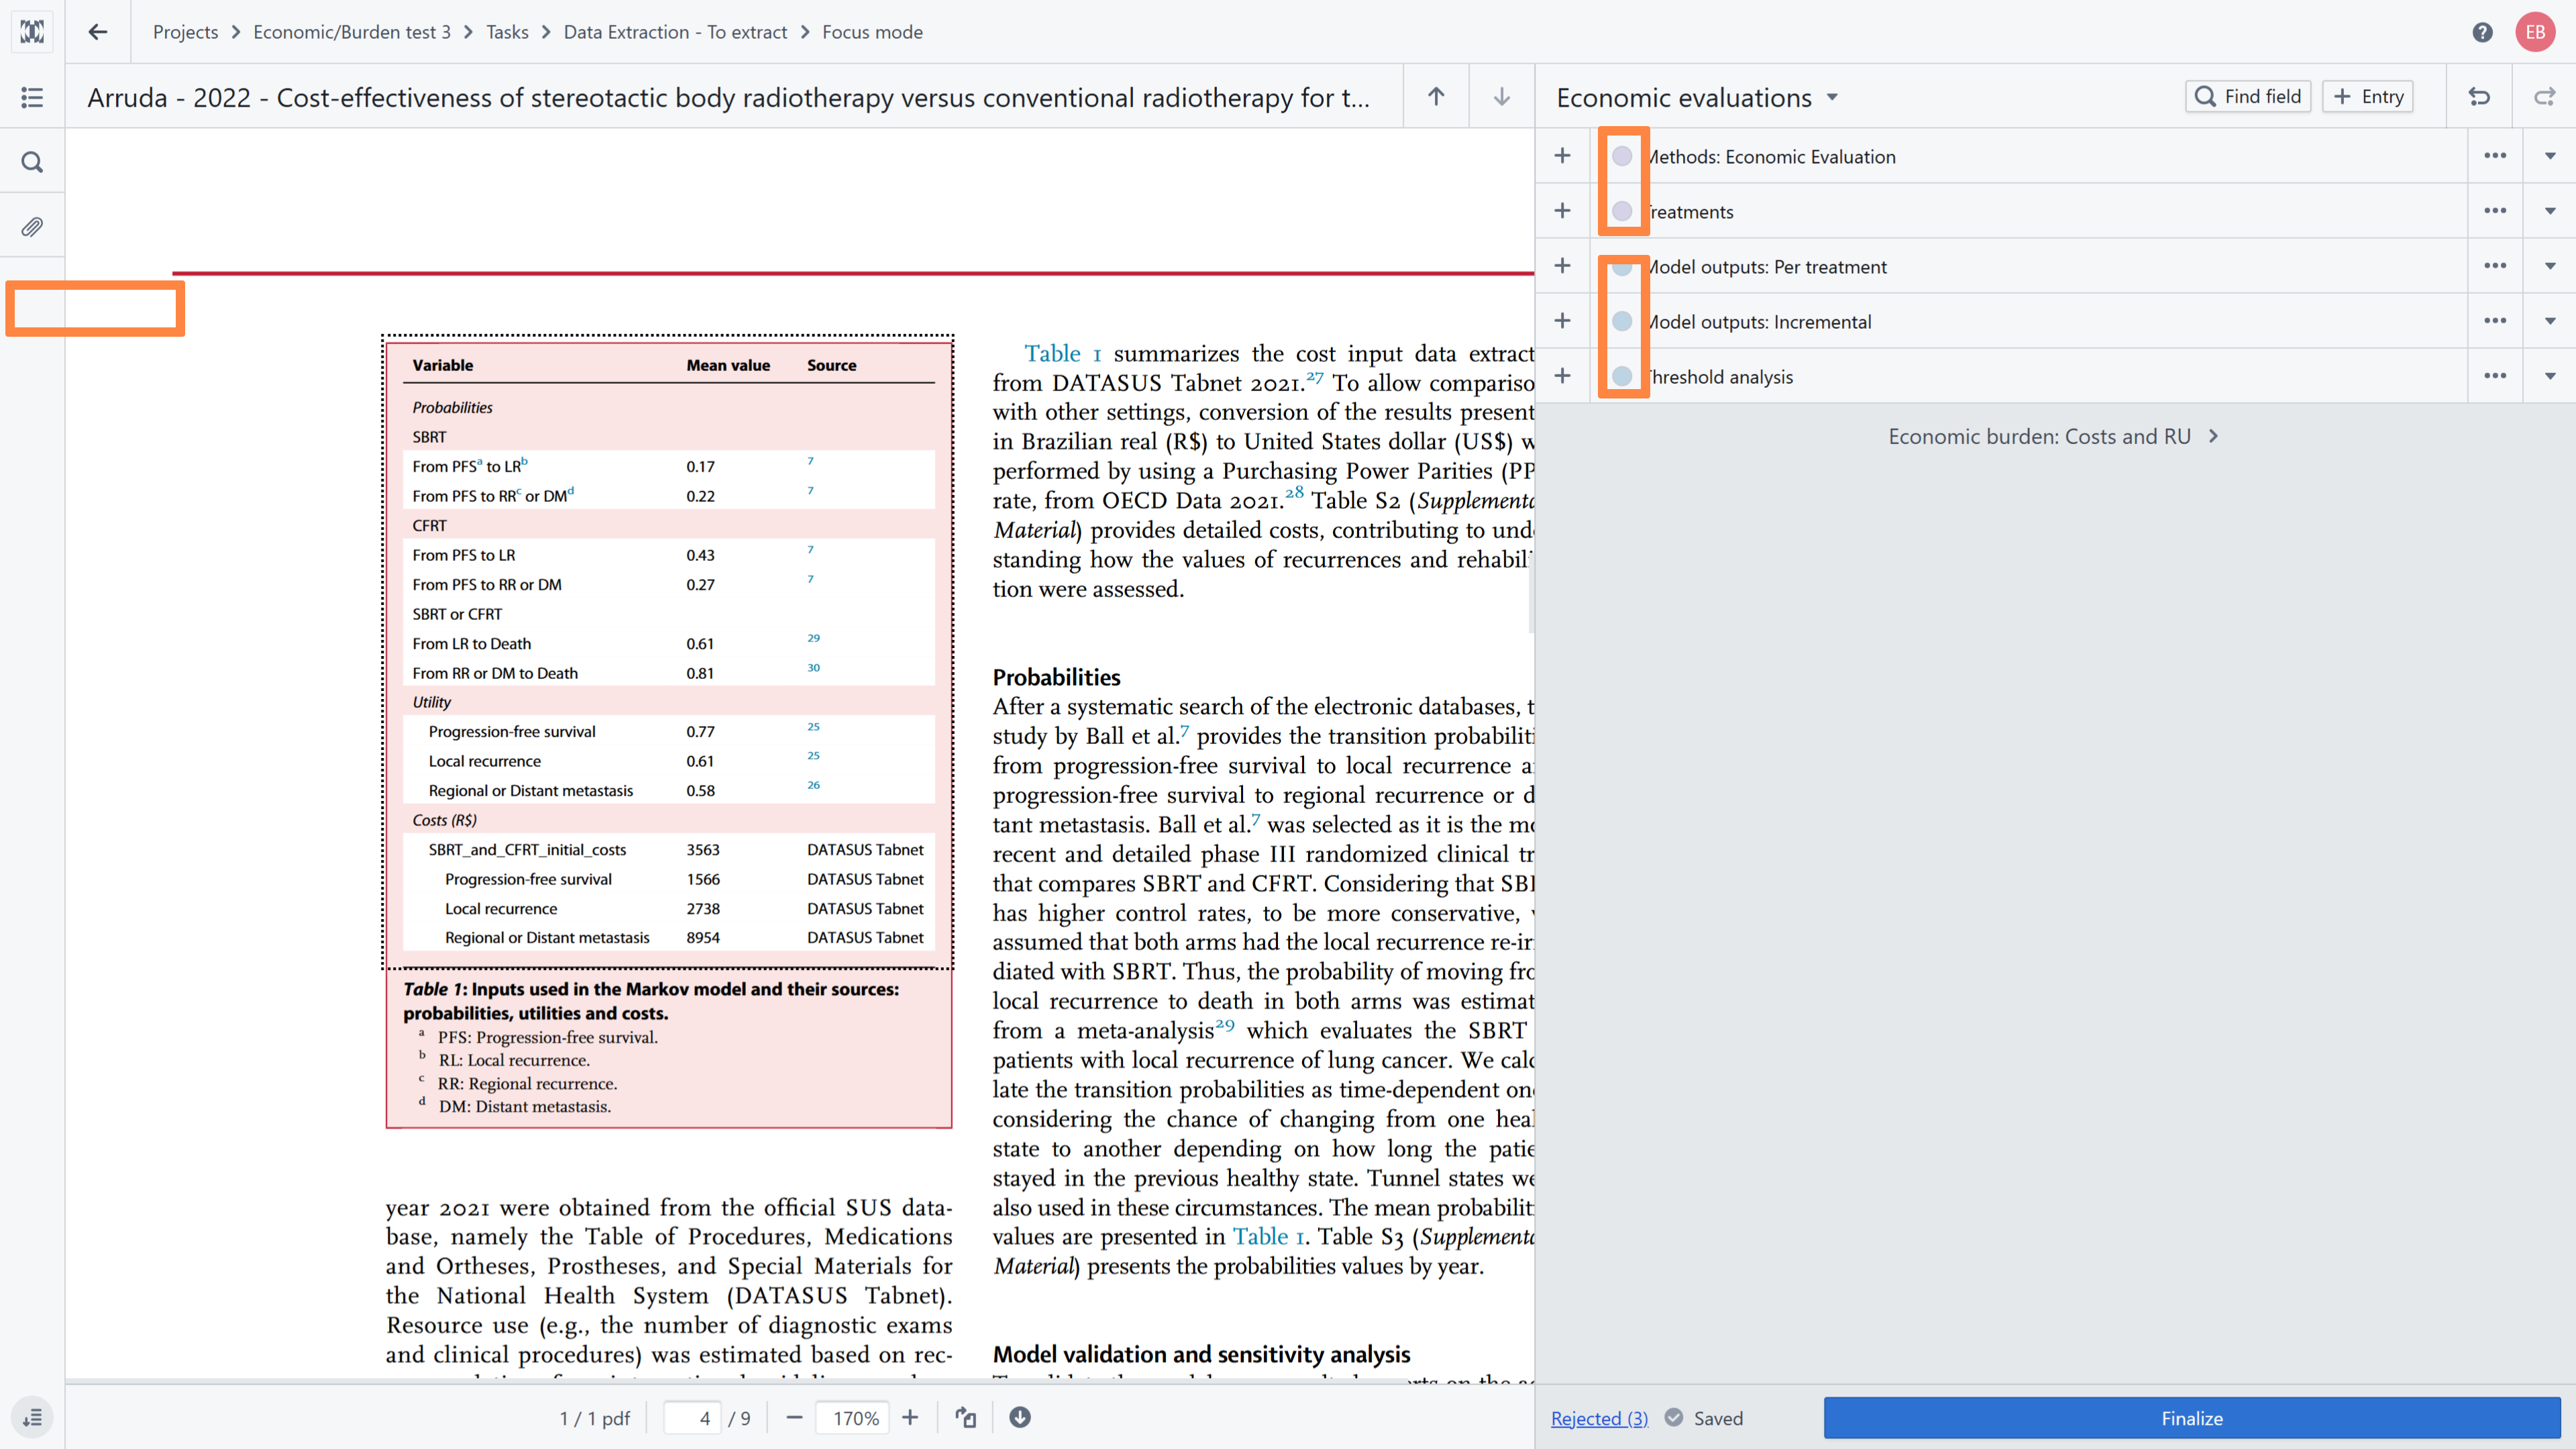This screenshot has width=2576, height=1449.
Task: Click the Table 1 link in Probabilities paragraph
Action: pyautogui.click(x=1268, y=1237)
